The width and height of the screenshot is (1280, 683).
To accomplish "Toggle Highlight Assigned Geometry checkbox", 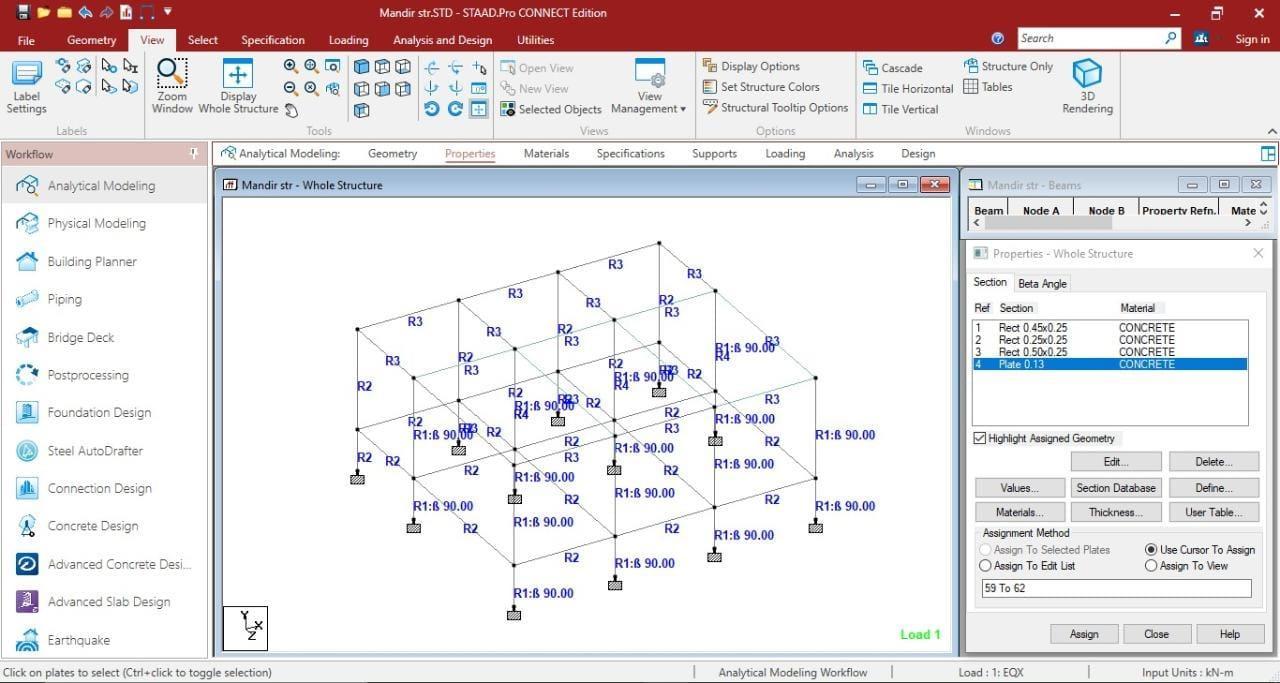I will [980, 438].
